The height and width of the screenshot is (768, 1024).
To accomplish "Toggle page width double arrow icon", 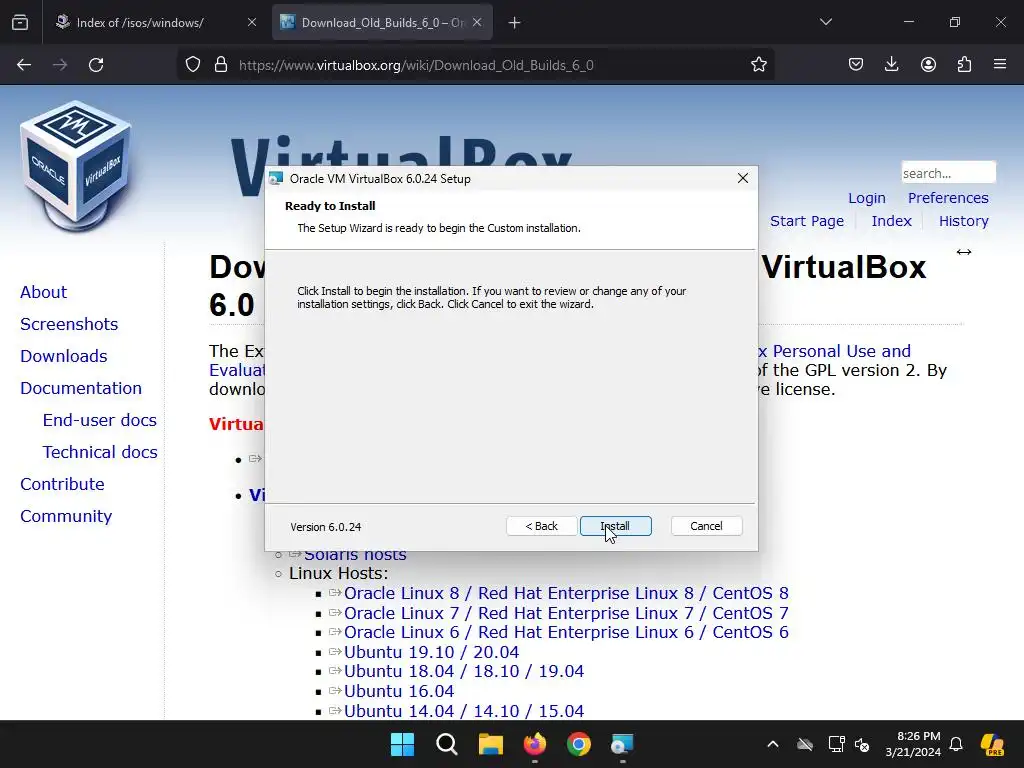I will click(963, 252).
